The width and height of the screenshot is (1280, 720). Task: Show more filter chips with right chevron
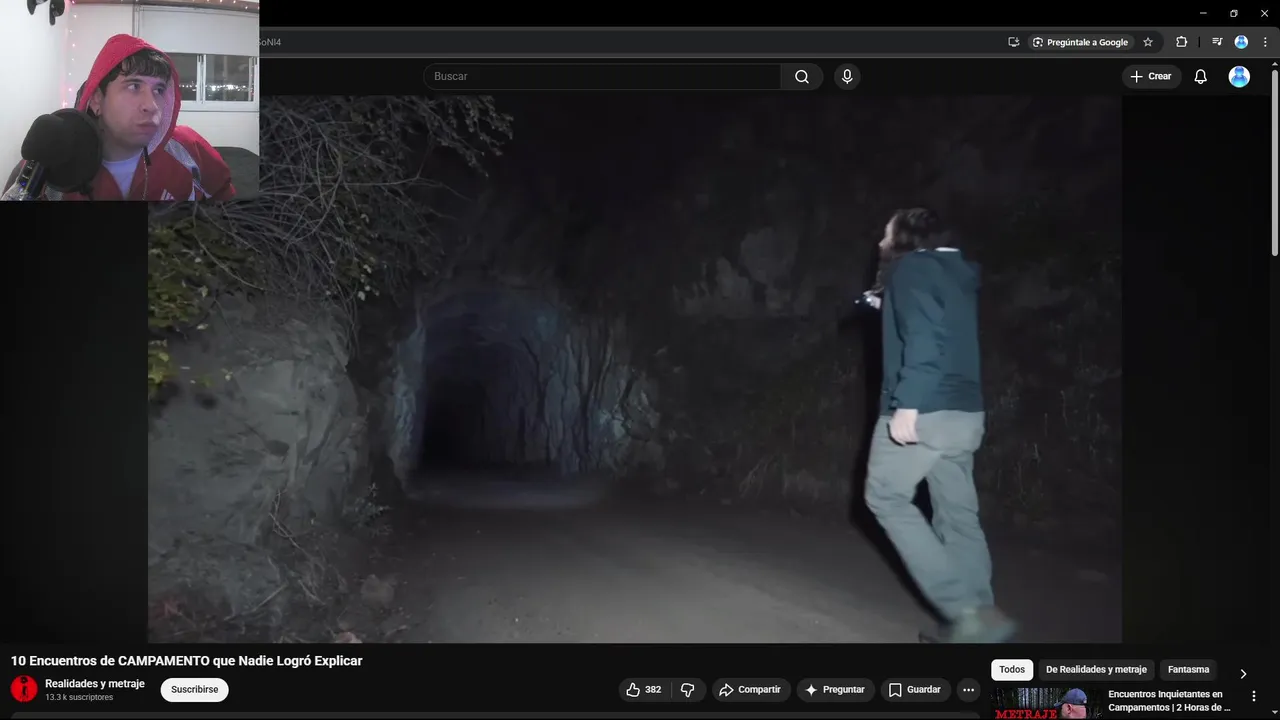1243,673
